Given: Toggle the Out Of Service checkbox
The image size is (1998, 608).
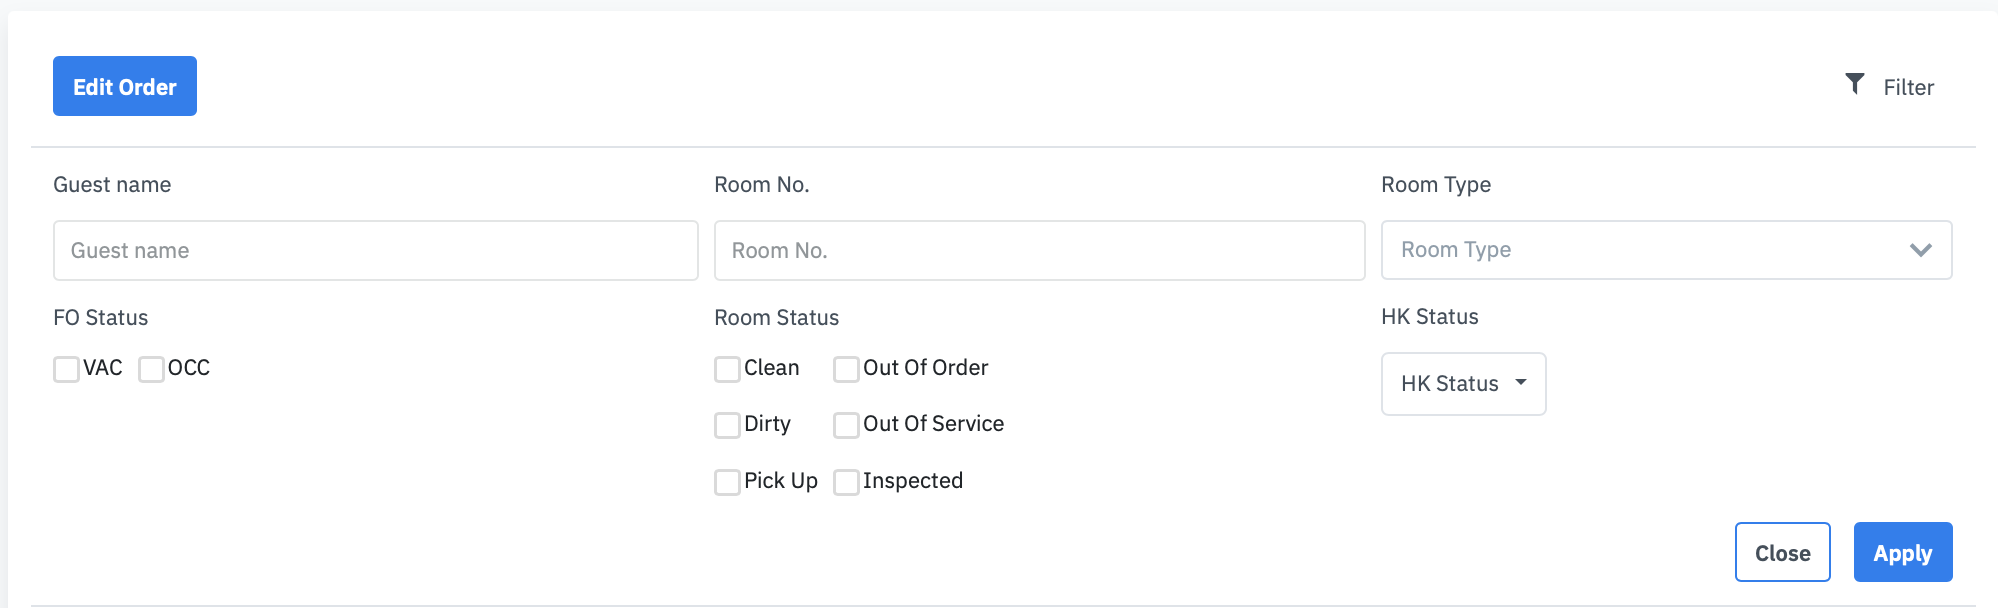Looking at the screenshot, I should (x=846, y=425).
